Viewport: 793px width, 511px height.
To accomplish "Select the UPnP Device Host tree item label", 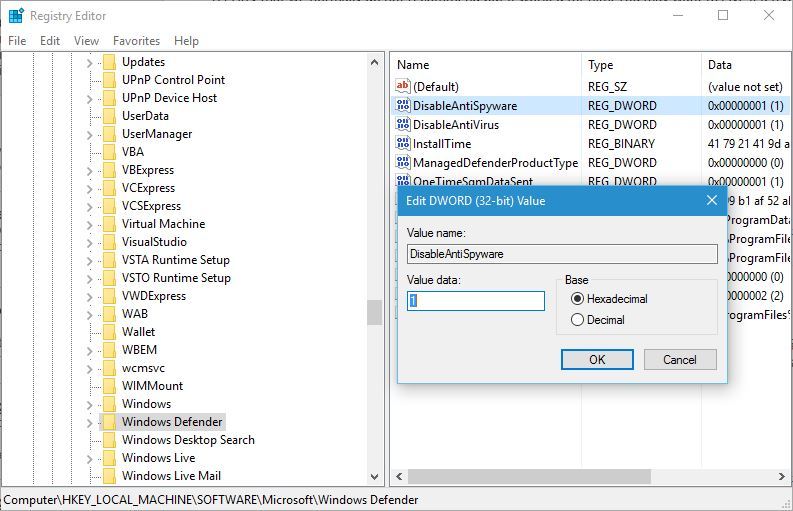I will [x=169, y=98].
